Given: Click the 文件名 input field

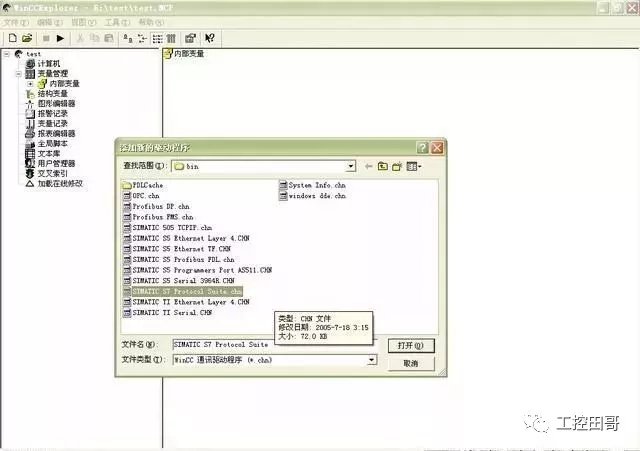Looking at the screenshot, I should point(274,345).
